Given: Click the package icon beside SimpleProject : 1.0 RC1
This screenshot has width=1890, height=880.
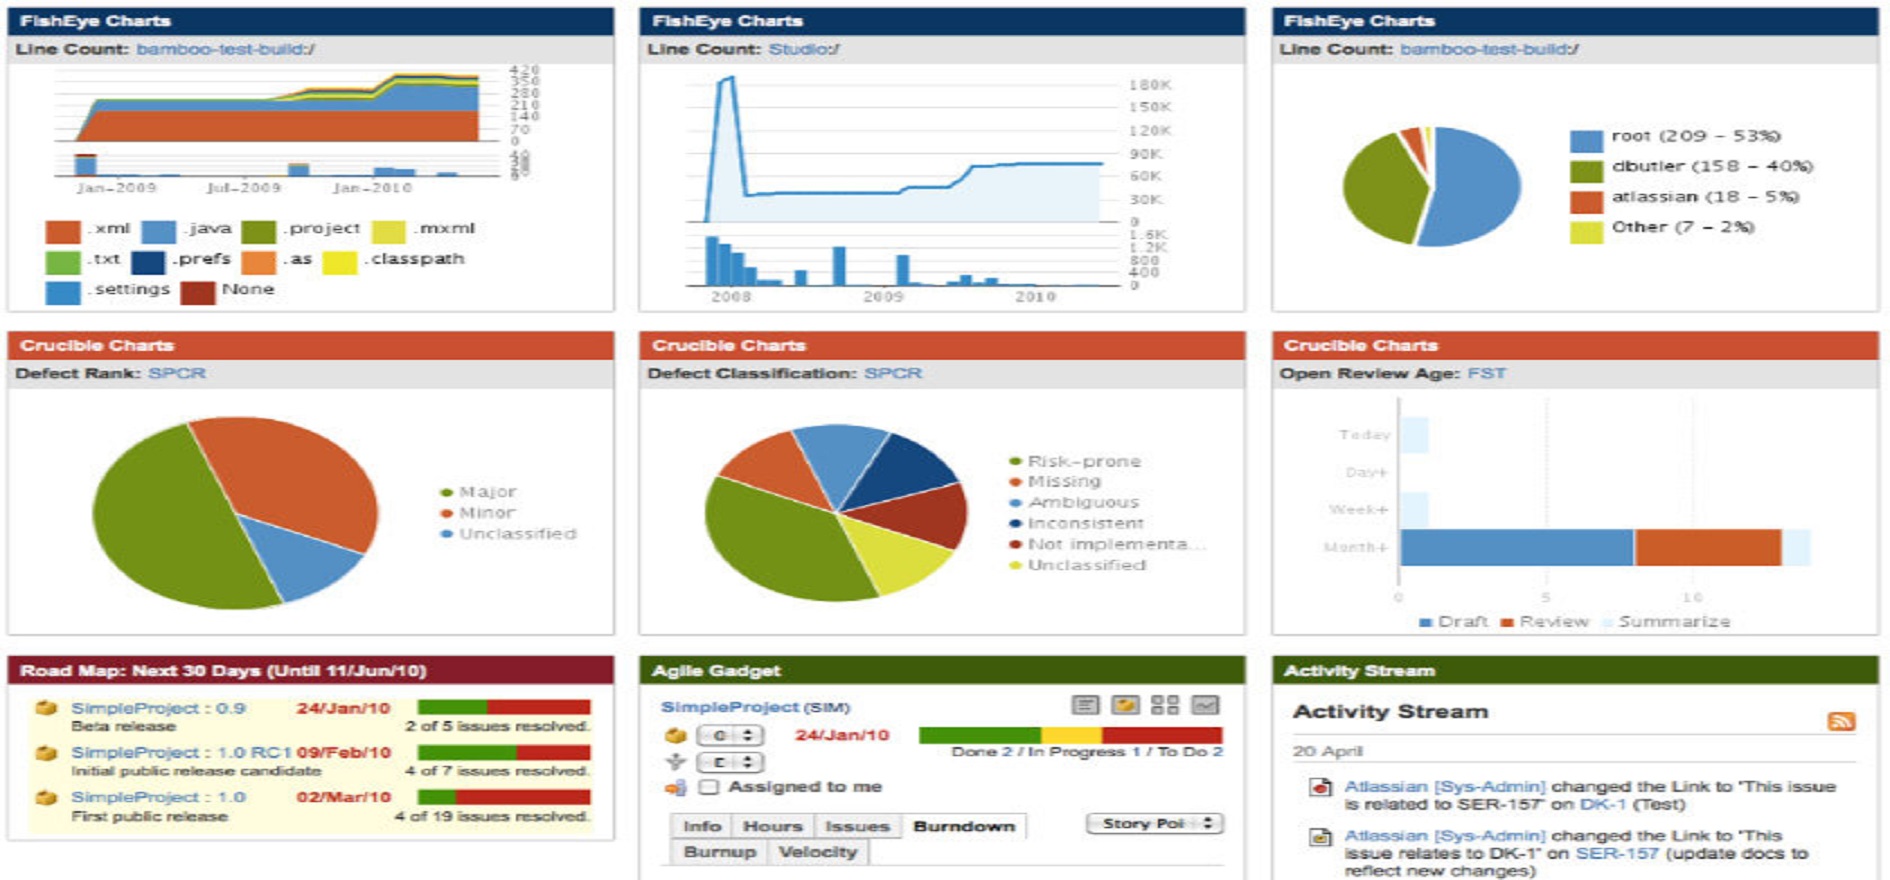Looking at the screenshot, I should point(46,753).
